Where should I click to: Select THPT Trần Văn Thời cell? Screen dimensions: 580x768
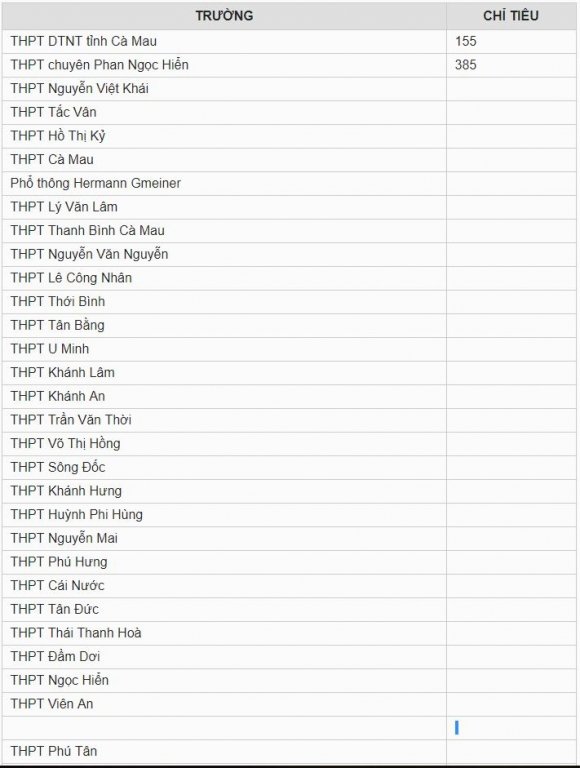224,420
